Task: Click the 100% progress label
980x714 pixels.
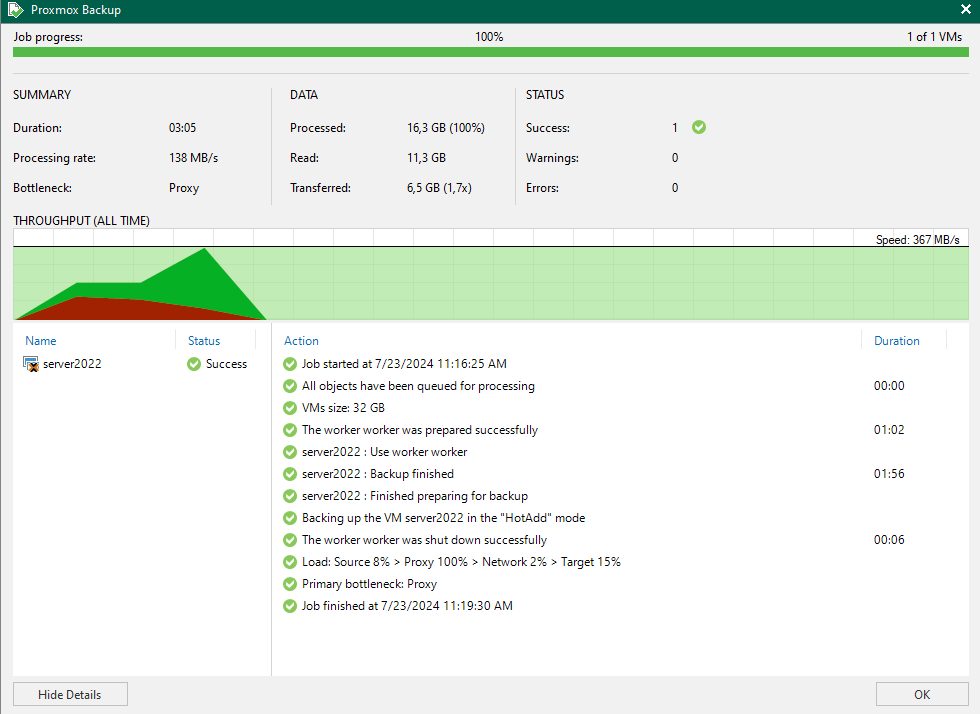Action: (489, 37)
